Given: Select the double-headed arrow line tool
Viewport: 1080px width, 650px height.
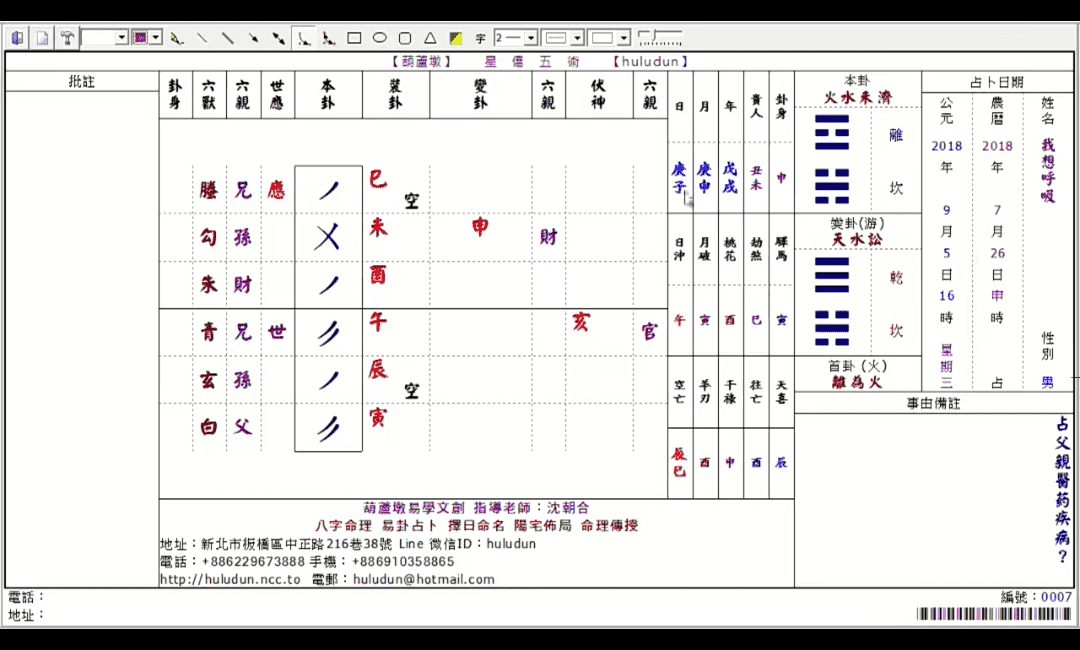Looking at the screenshot, I should click(278, 38).
